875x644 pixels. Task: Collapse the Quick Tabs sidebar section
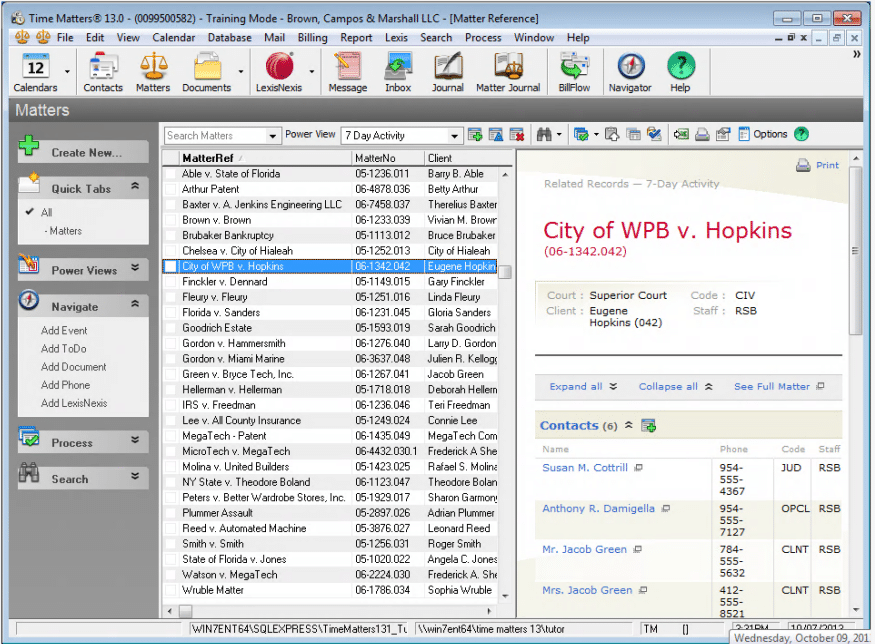click(x=135, y=186)
